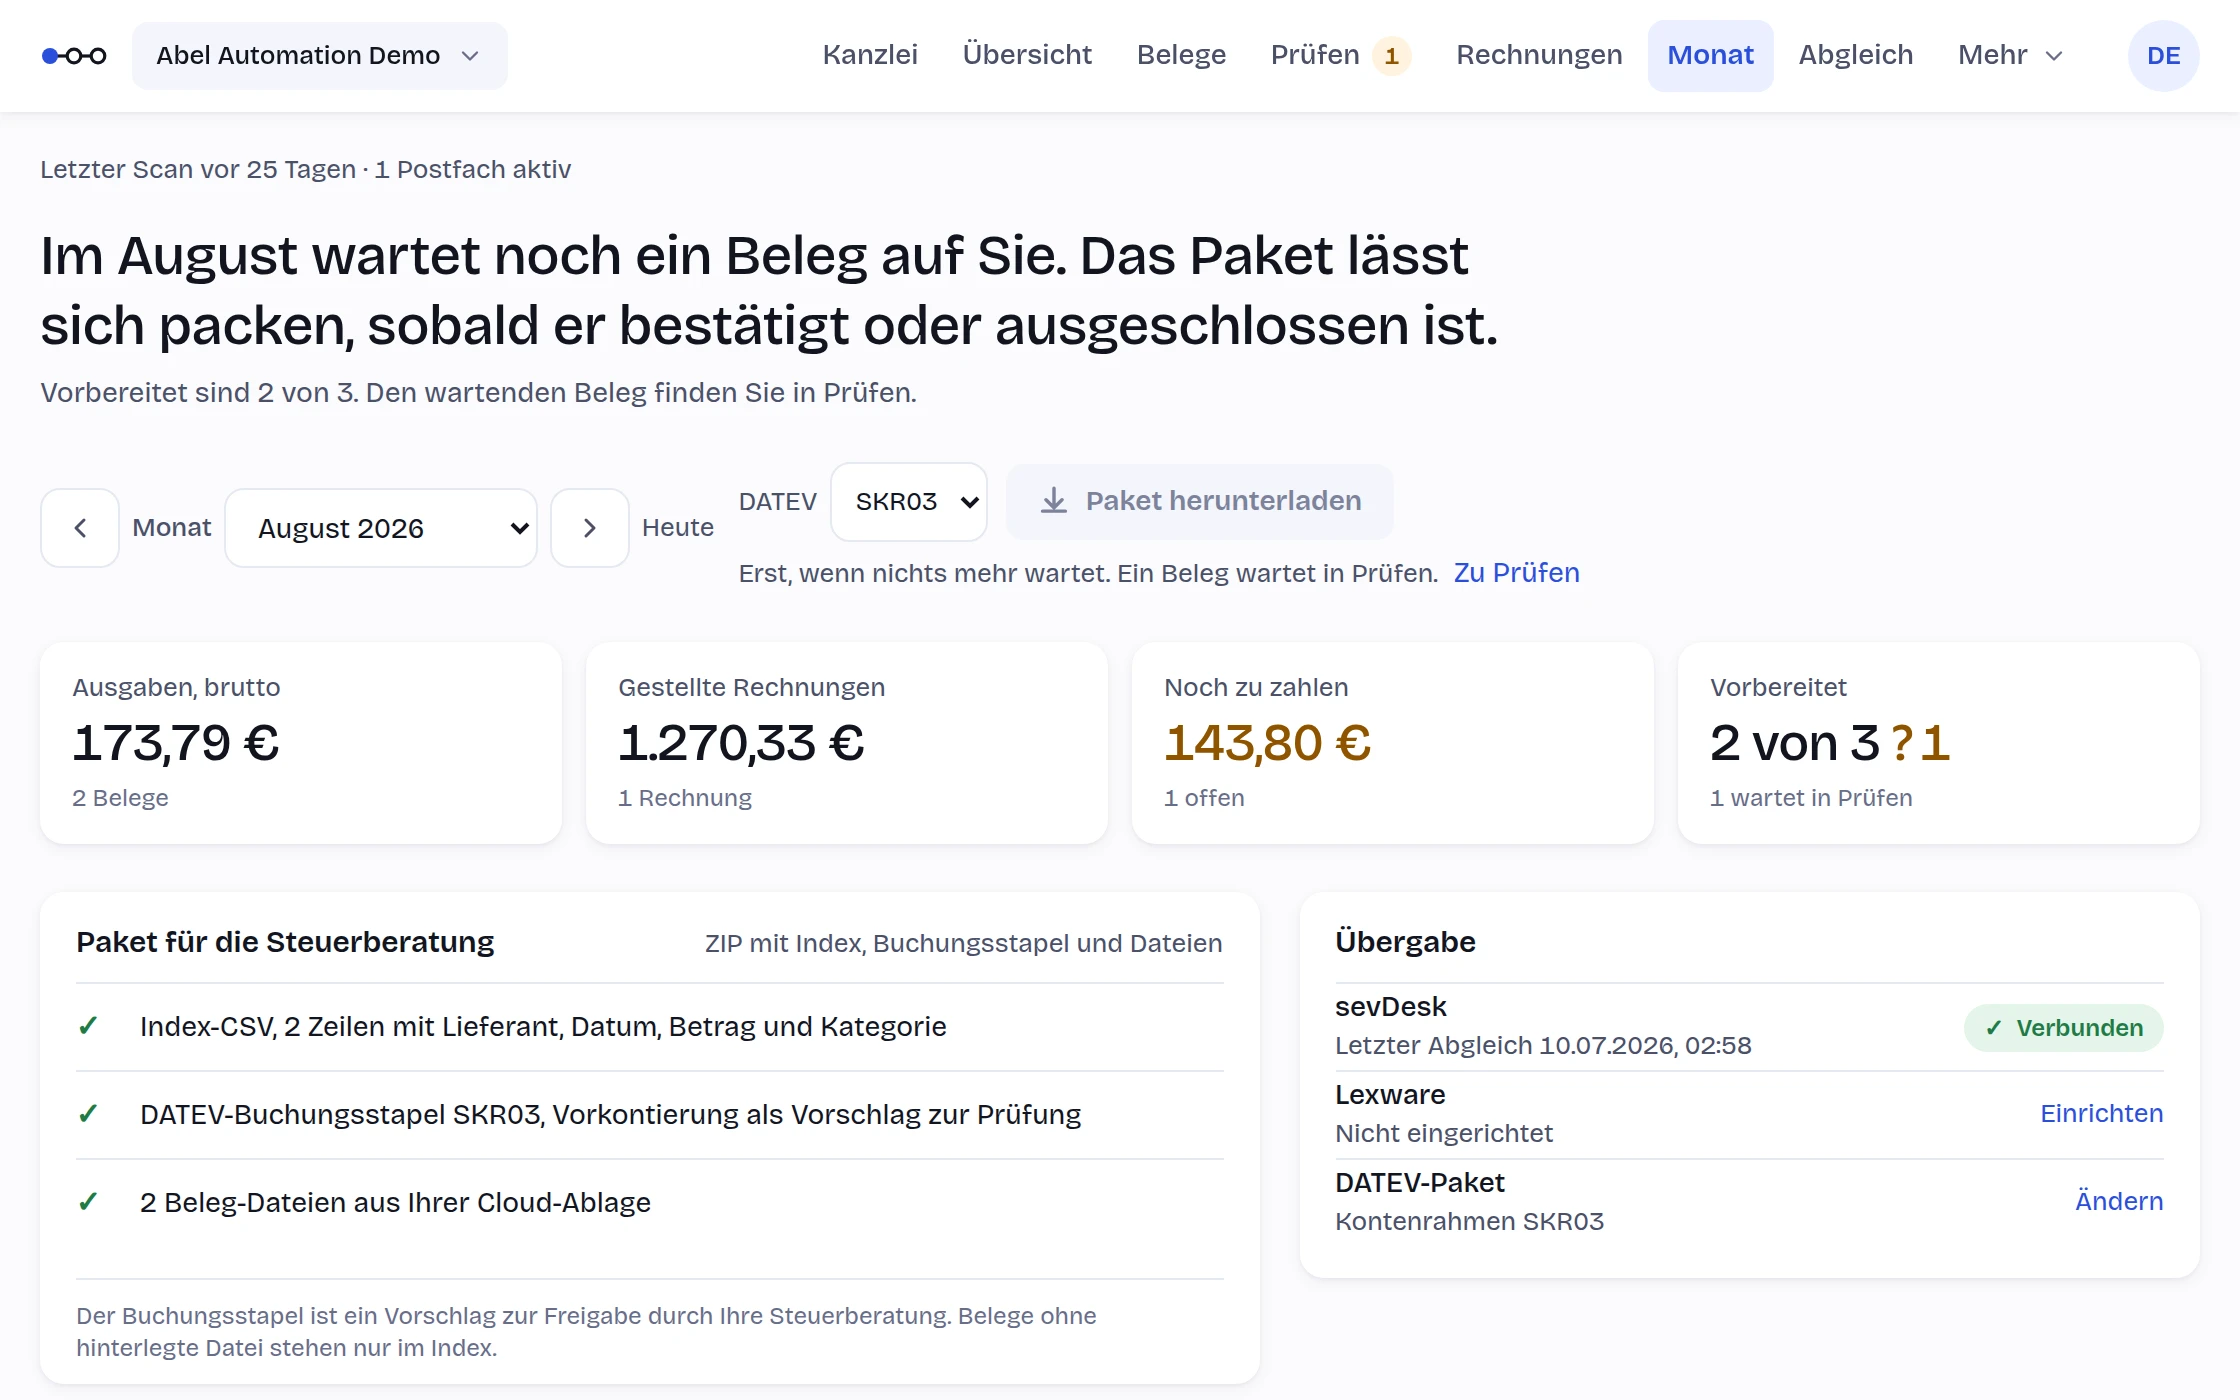The height and width of the screenshot is (1400, 2240).
Task: Open the Kanzlei tab
Action: coord(870,56)
